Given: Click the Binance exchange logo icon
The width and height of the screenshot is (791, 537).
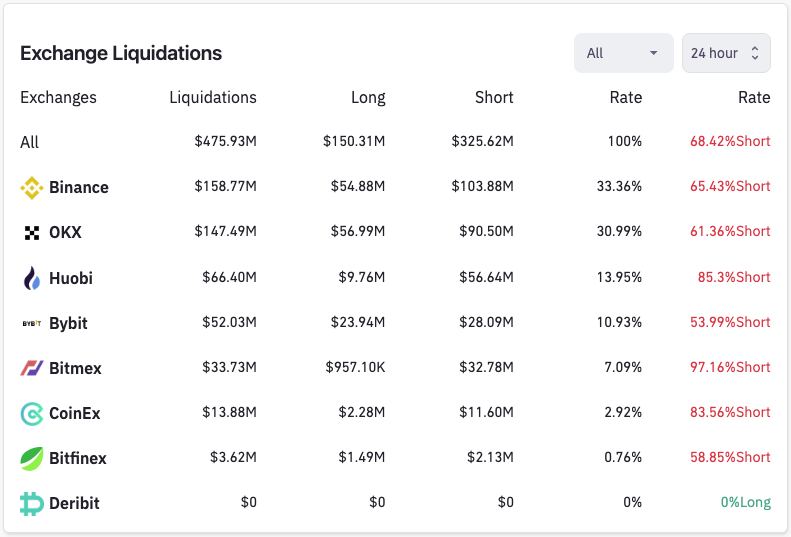Looking at the screenshot, I should click(32, 187).
